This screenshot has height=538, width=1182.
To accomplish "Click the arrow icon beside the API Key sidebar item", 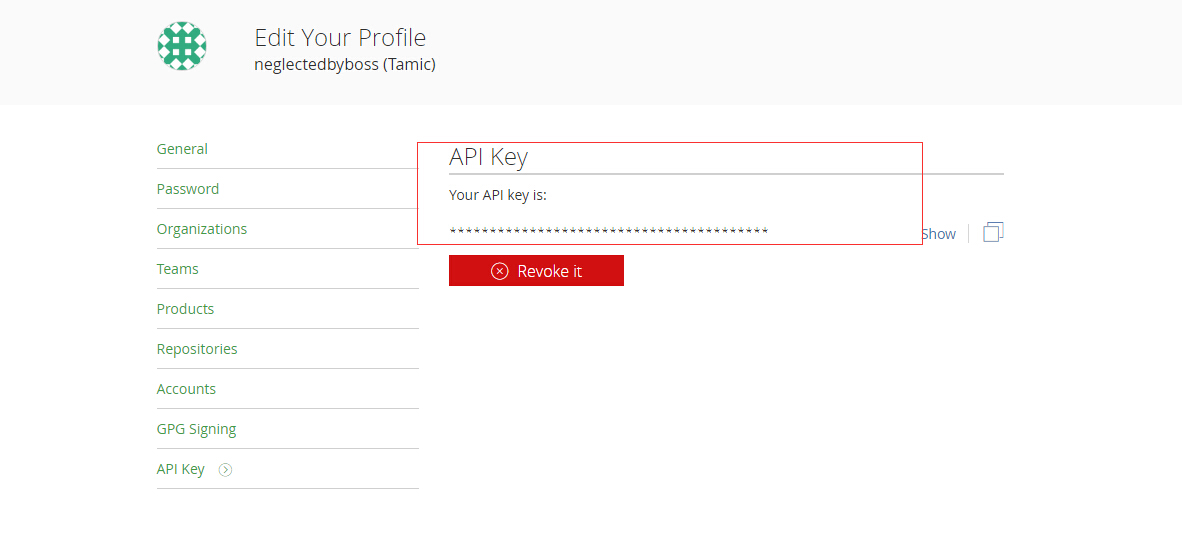I will click(225, 469).
